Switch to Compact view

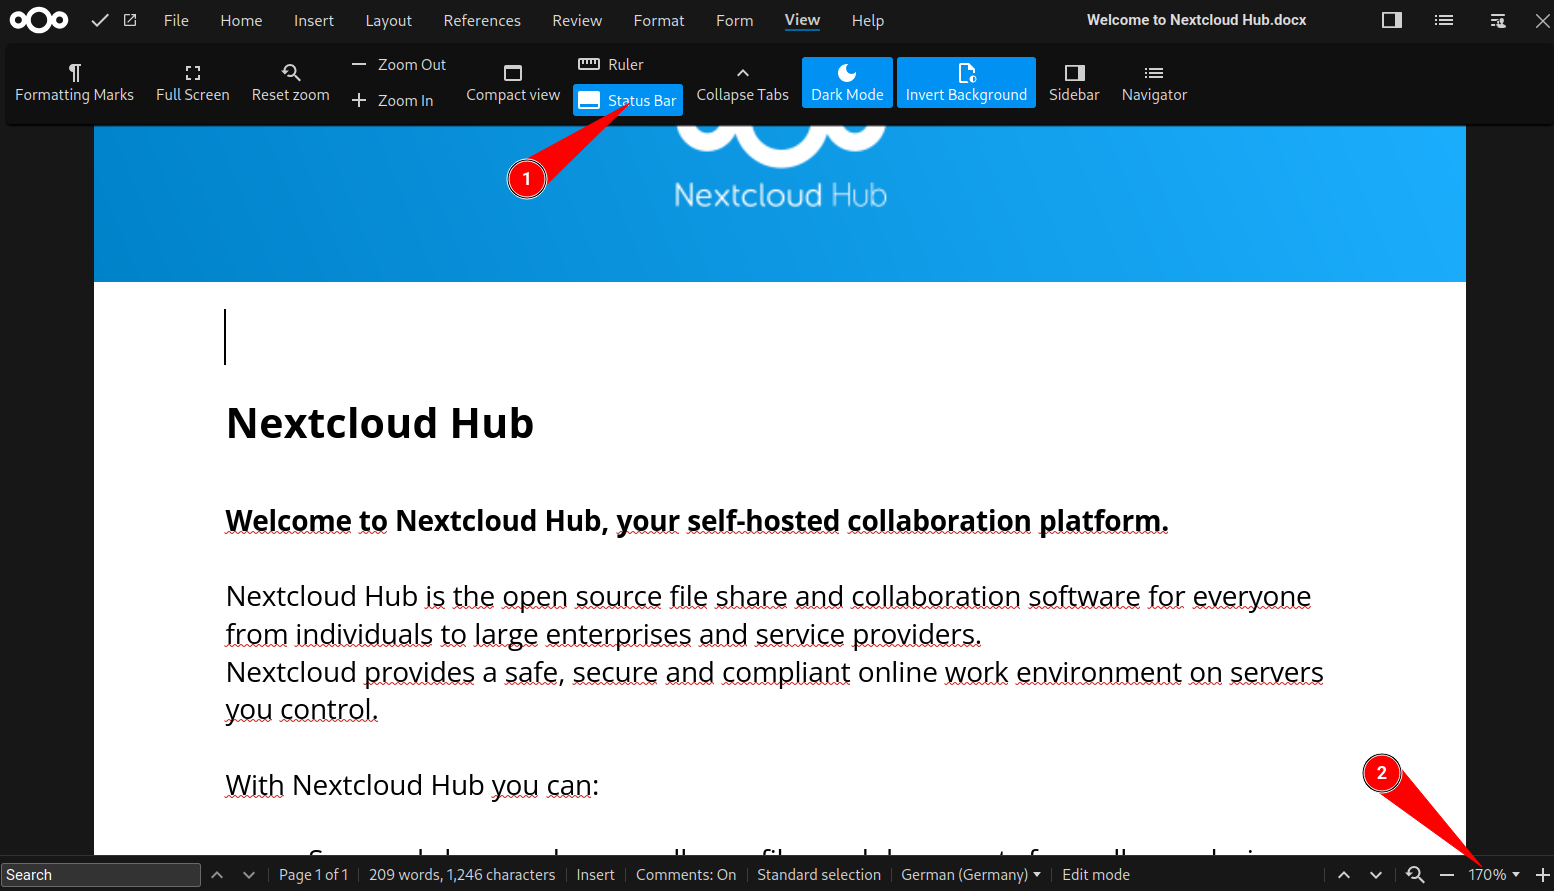pos(512,82)
